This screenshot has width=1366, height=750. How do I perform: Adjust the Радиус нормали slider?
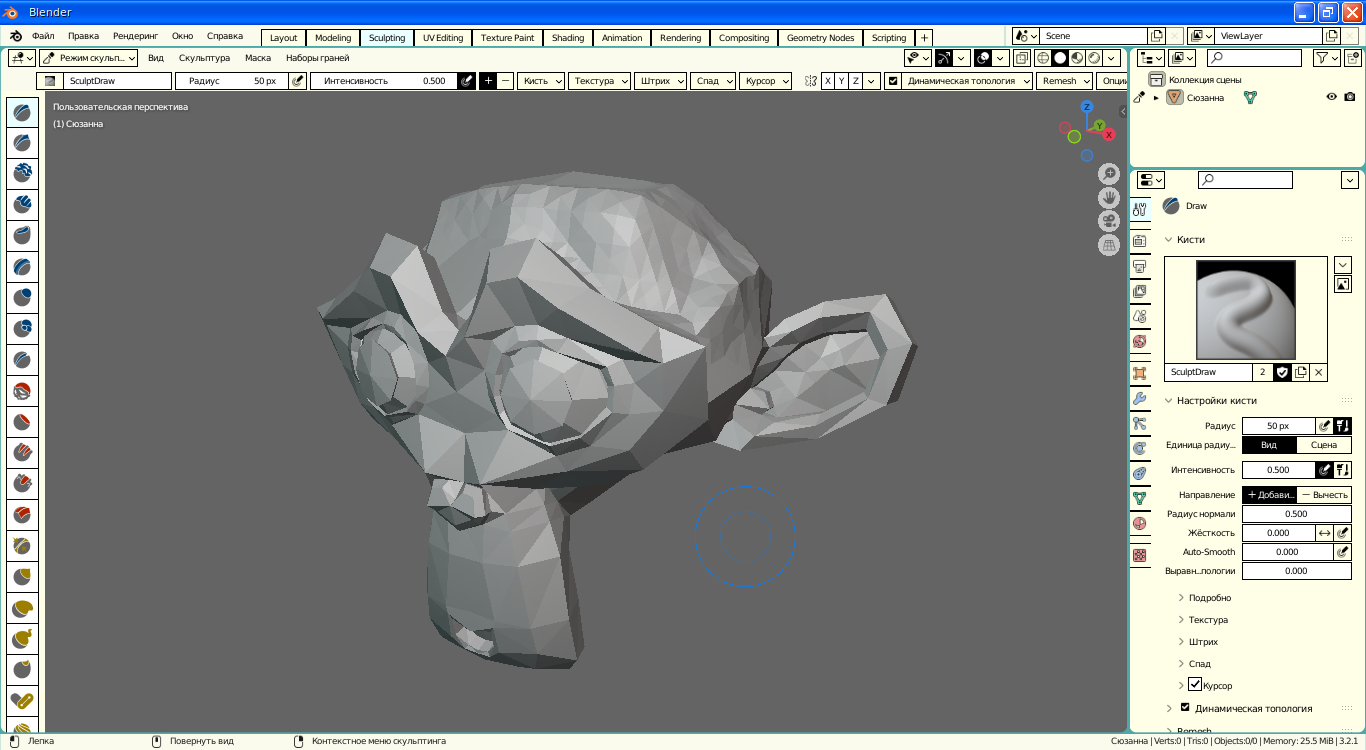pyautogui.click(x=1296, y=514)
